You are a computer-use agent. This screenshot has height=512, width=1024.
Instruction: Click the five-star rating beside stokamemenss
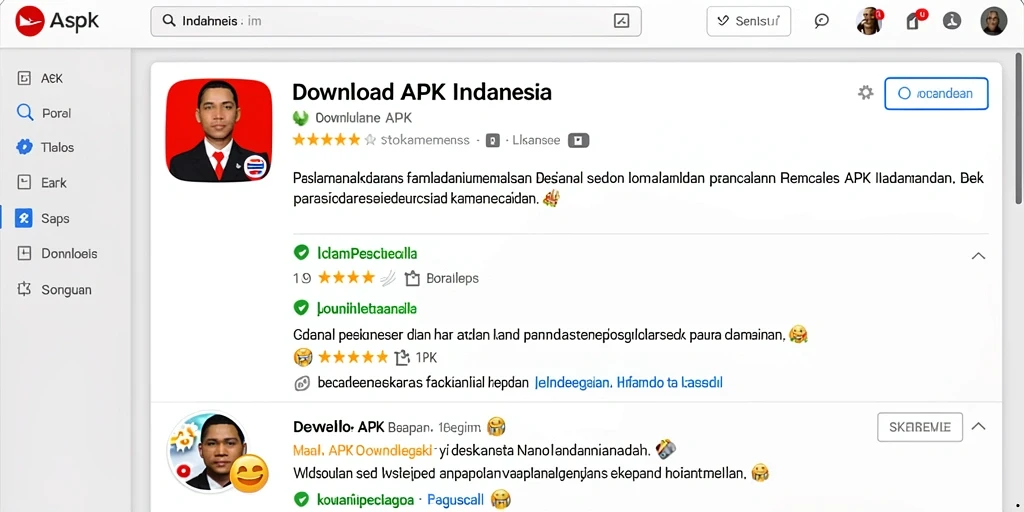[334, 139]
